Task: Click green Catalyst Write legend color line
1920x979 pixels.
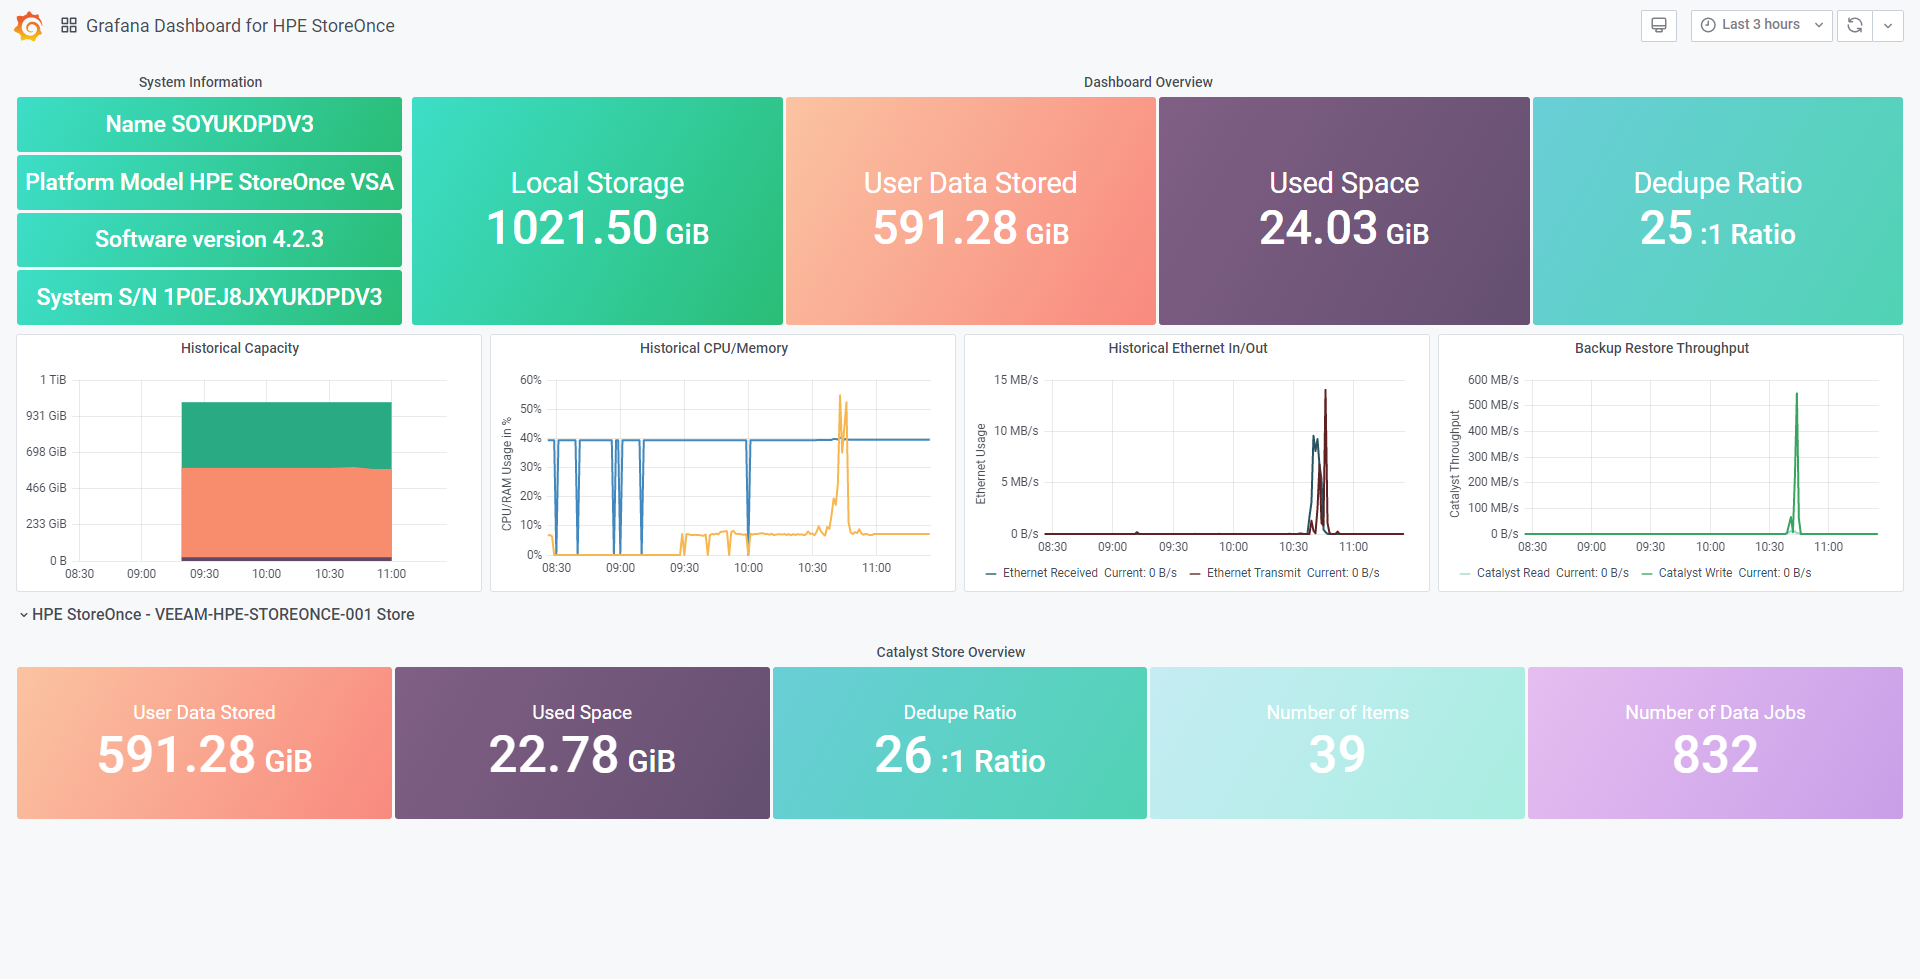Action: point(1647,574)
